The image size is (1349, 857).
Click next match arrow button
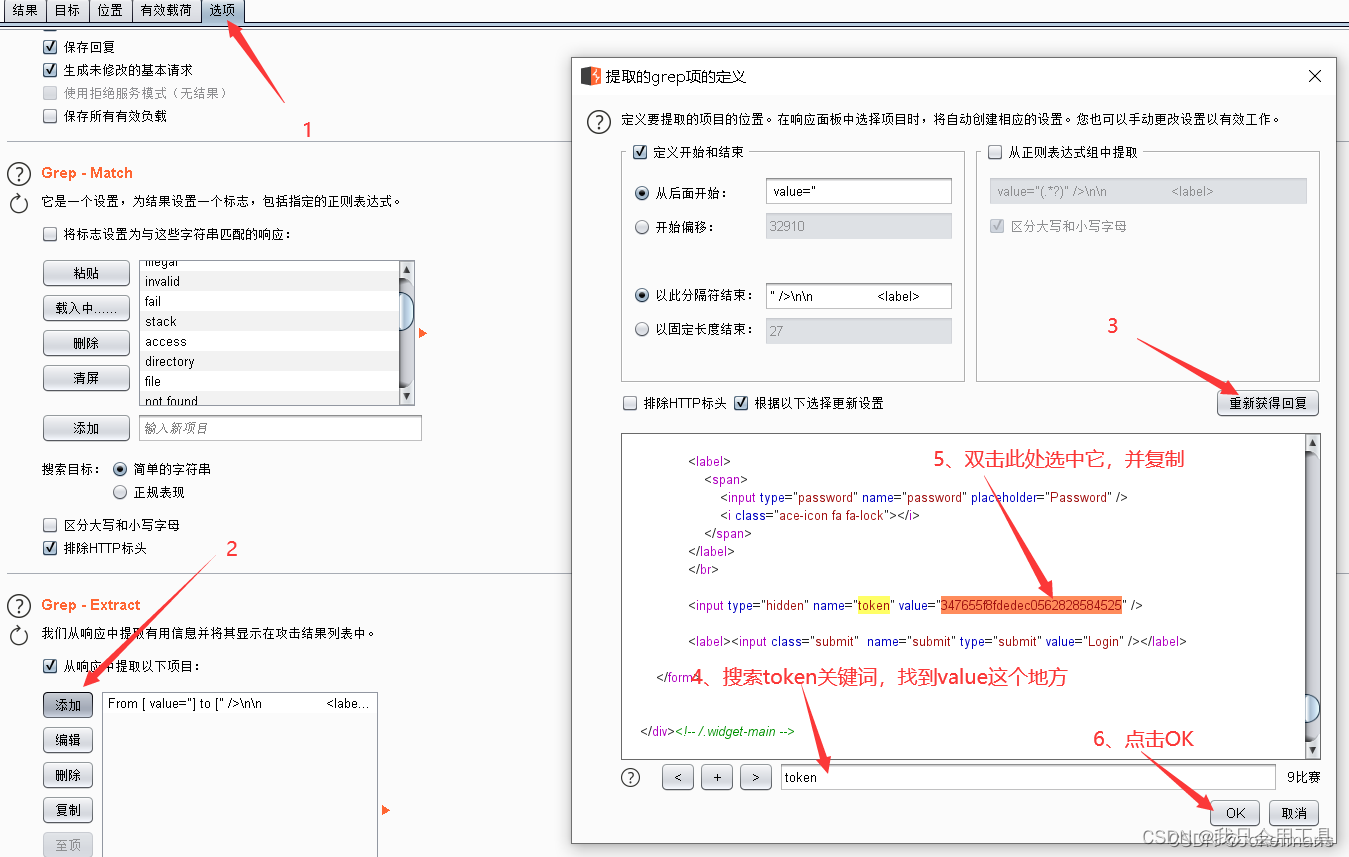(x=756, y=777)
